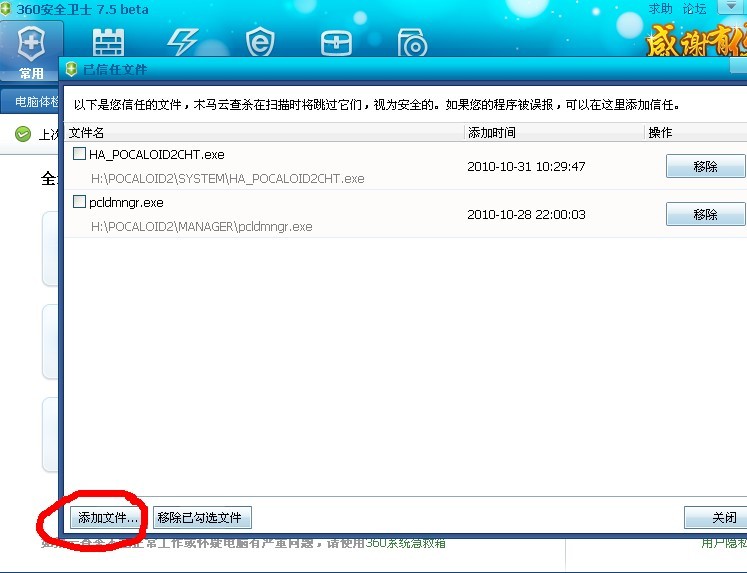Open the firewall wall icon in toolbar
Screen dimensions: 747x573
pyautogui.click(x=108, y=42)
